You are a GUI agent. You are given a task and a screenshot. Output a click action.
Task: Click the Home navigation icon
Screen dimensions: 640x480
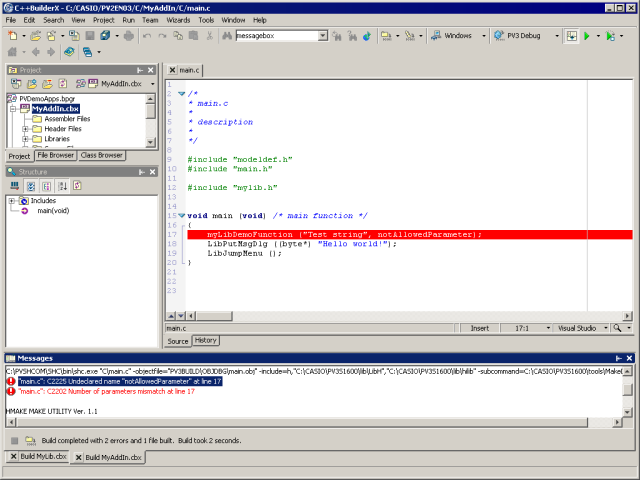pyautogui.click(x=13, y=52)
